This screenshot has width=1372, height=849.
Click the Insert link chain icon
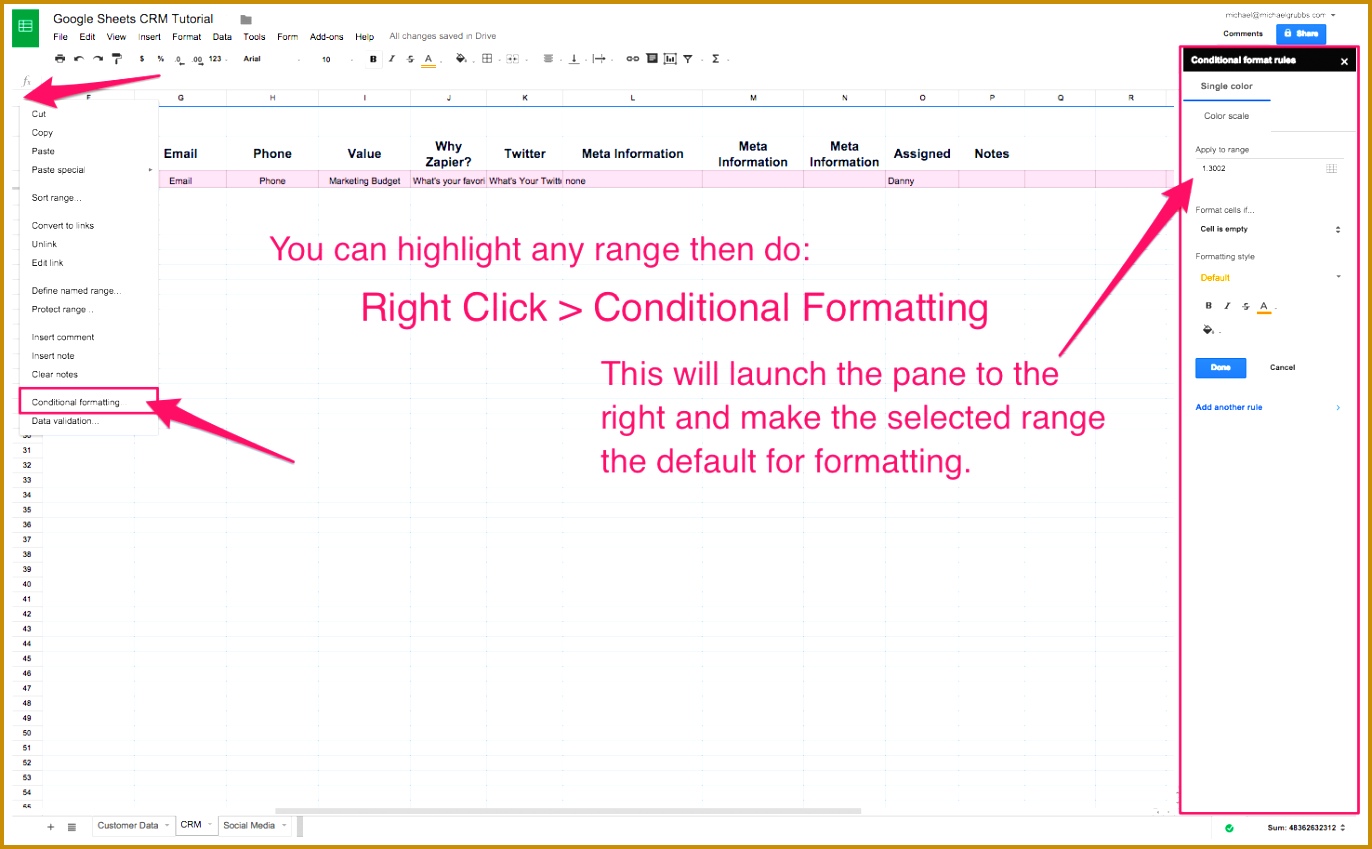click(632, 59)
